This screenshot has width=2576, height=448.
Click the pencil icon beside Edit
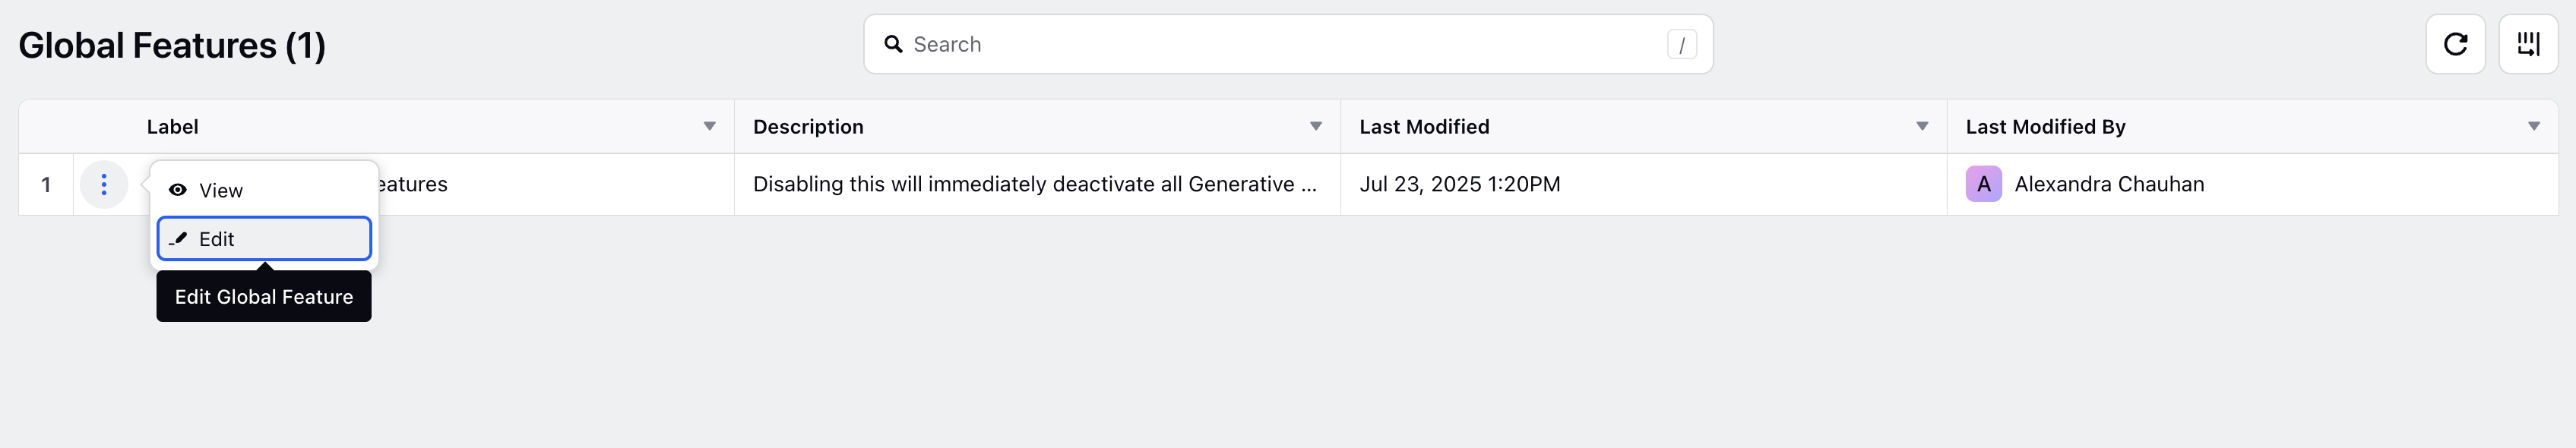pos(178,239)
